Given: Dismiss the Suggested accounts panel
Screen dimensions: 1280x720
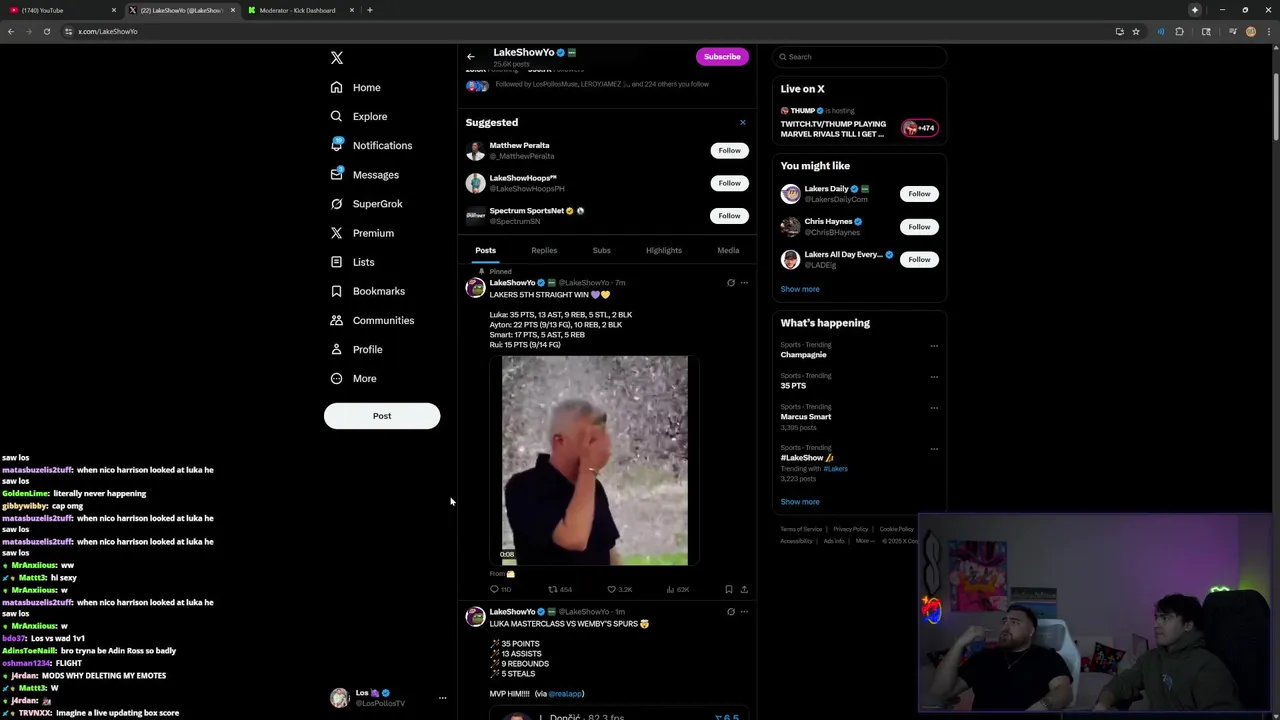Looking at the screenshot, I should pos(742,122).
